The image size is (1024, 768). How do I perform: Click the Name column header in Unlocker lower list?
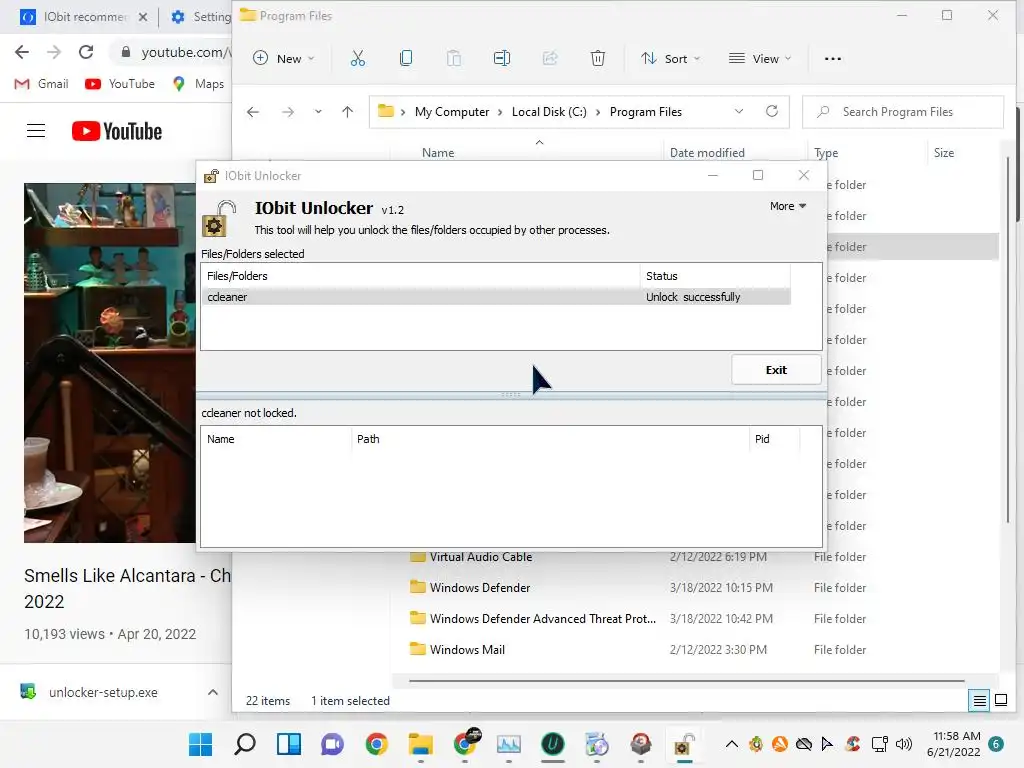(276, 440)
